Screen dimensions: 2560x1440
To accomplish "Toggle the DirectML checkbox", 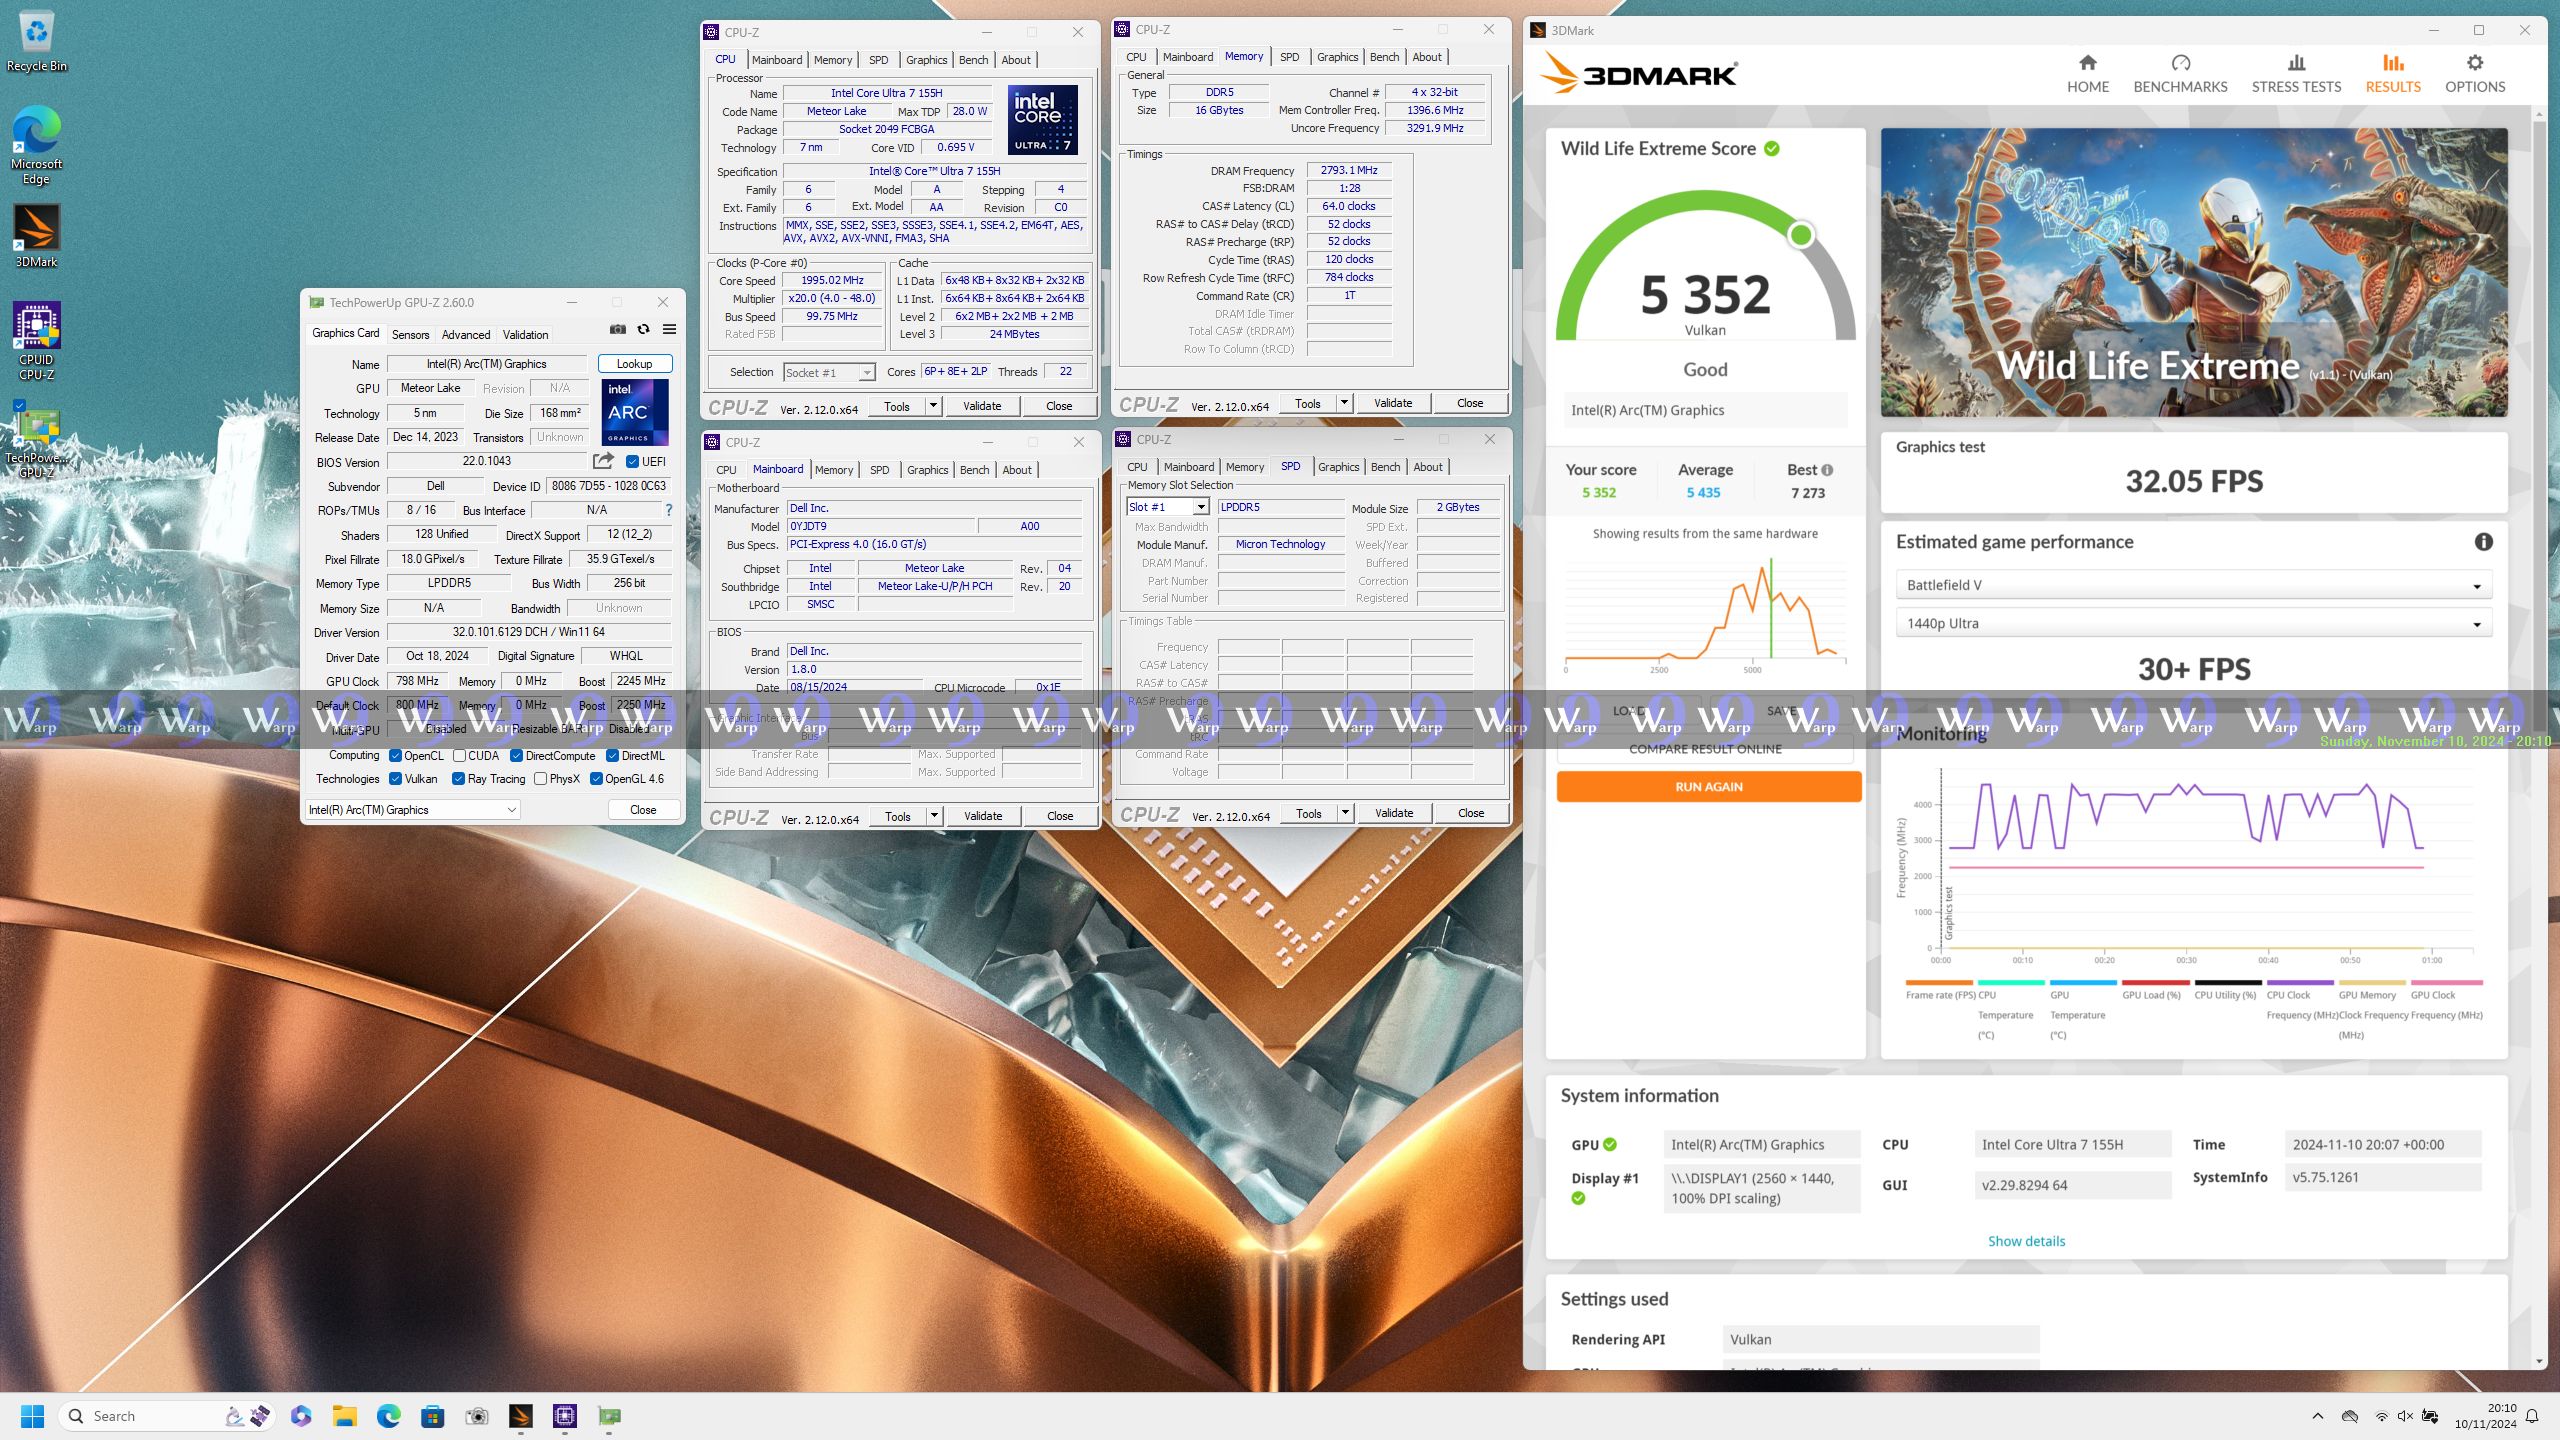I will (612, 756).
